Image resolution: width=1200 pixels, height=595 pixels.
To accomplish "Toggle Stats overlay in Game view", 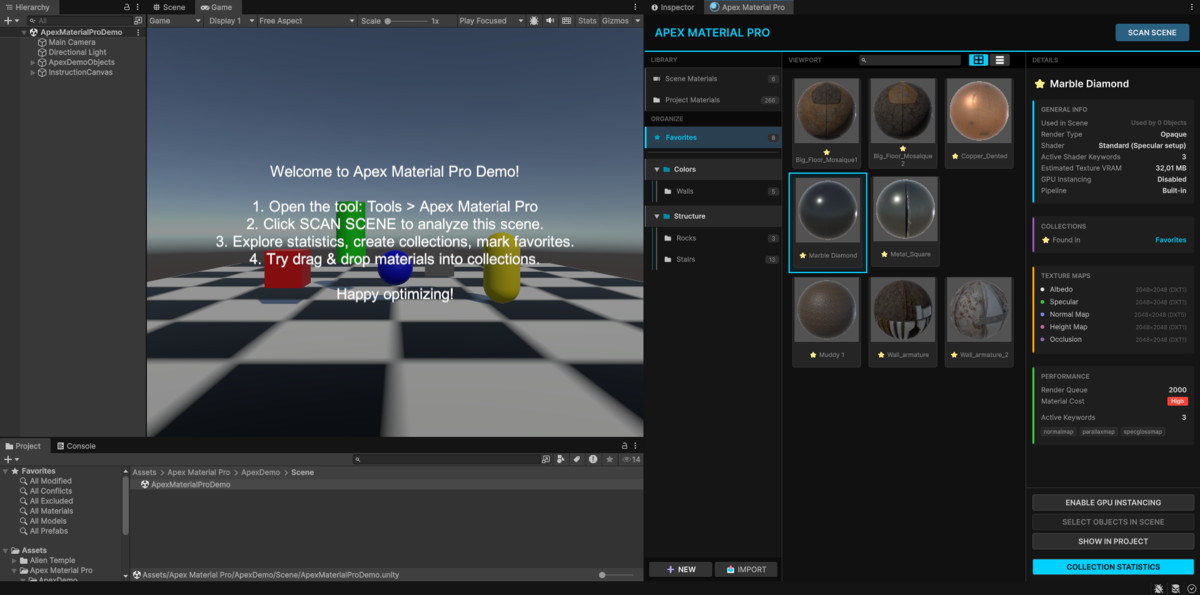I will pos(587,20).
